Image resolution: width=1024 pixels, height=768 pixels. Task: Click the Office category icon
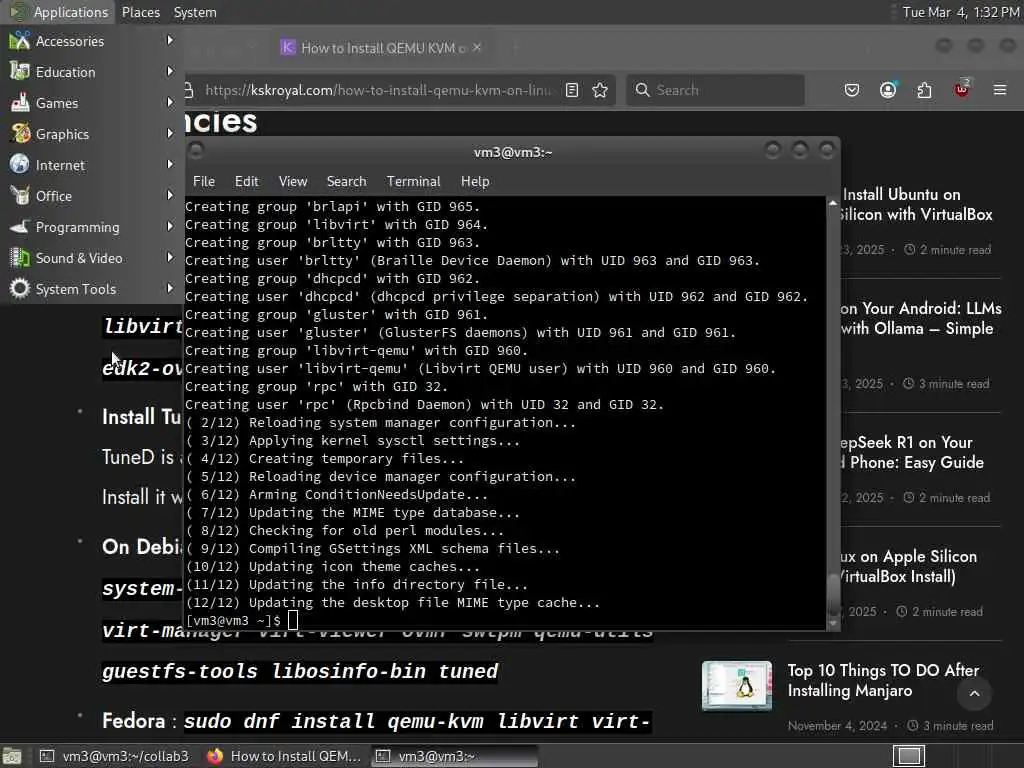20,195
